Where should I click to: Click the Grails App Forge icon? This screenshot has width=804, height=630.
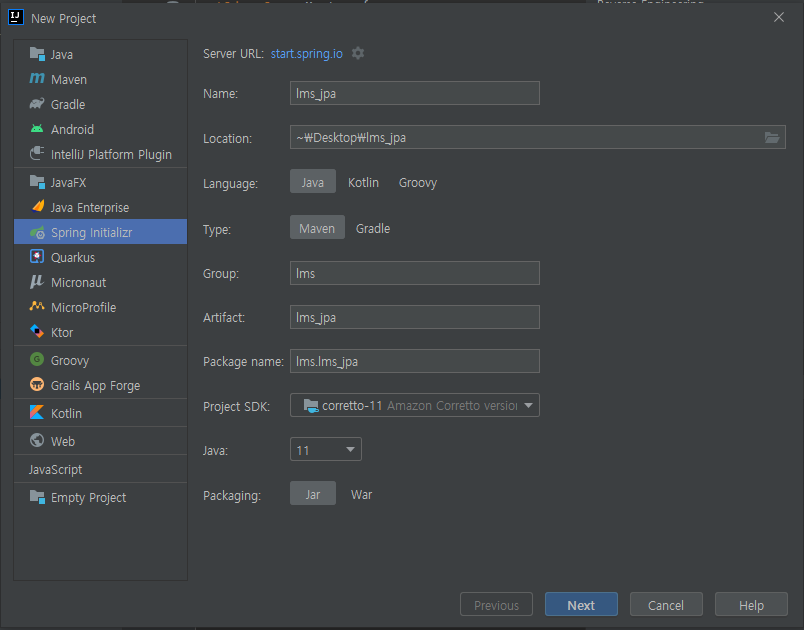click(37, 384)
